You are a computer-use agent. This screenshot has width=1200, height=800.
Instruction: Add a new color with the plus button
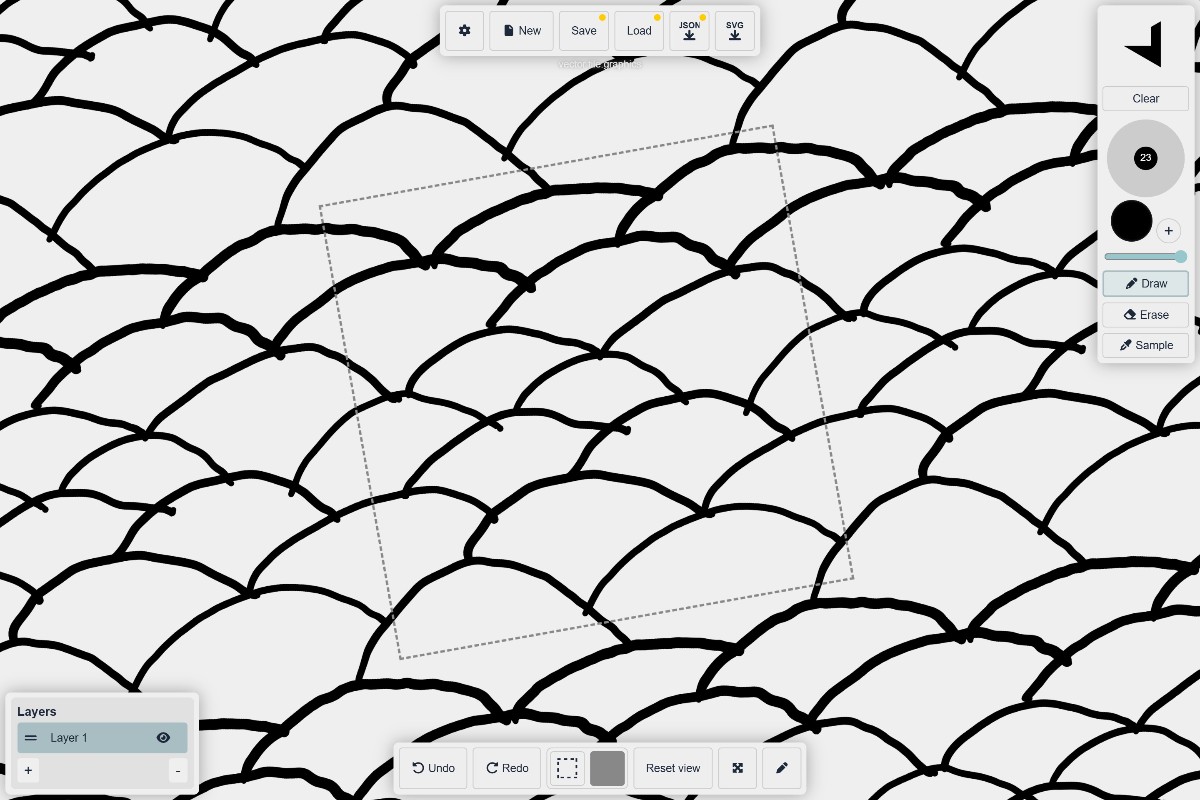[x=1168, y=230]
